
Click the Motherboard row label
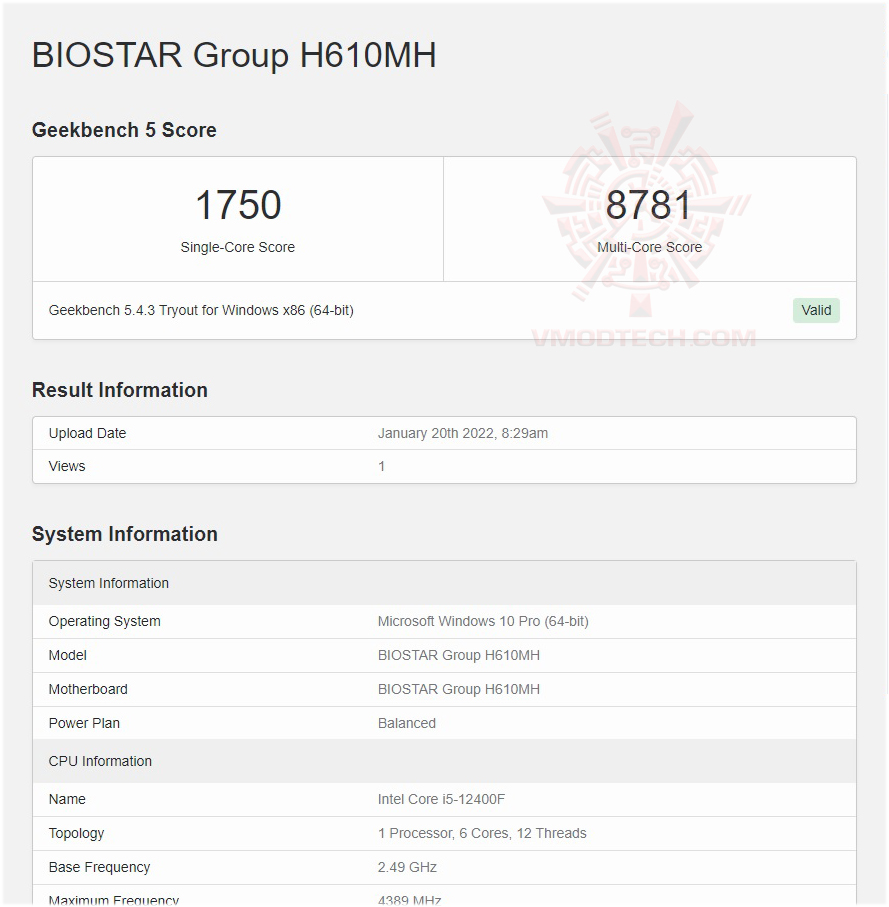[88, 690]
